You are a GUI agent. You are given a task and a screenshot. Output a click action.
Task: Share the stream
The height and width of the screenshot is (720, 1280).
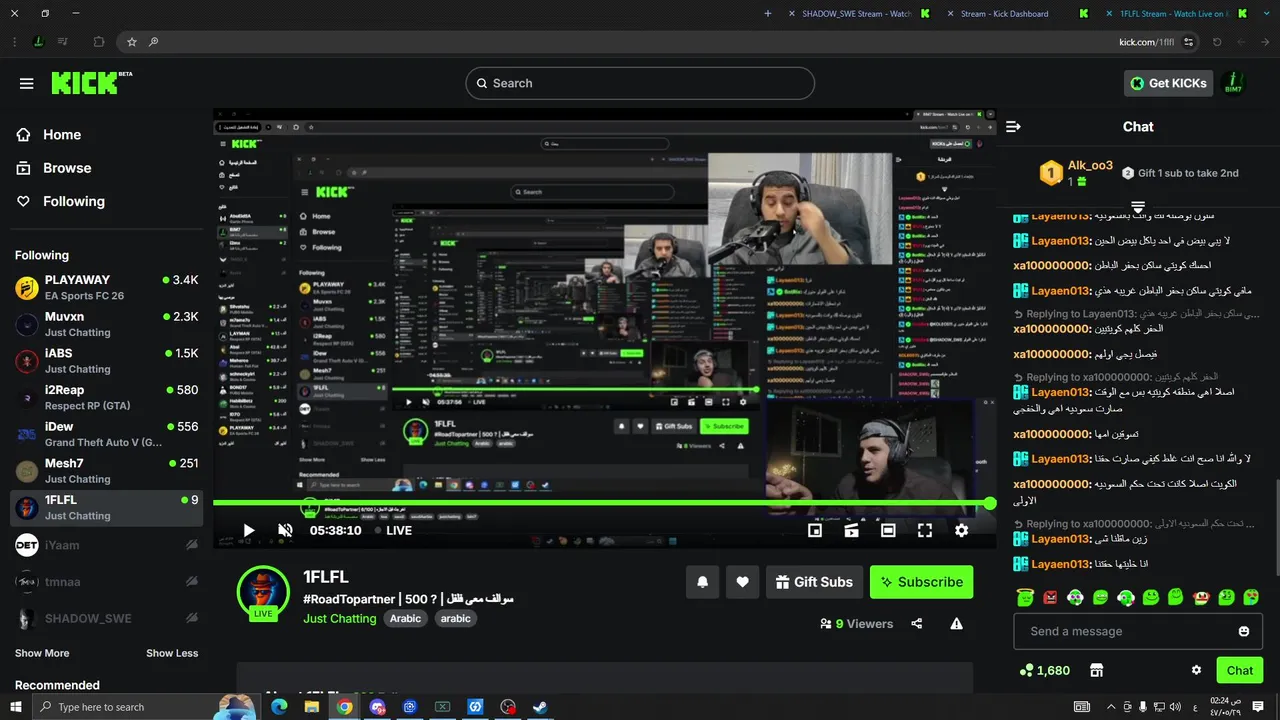[917, 623]
